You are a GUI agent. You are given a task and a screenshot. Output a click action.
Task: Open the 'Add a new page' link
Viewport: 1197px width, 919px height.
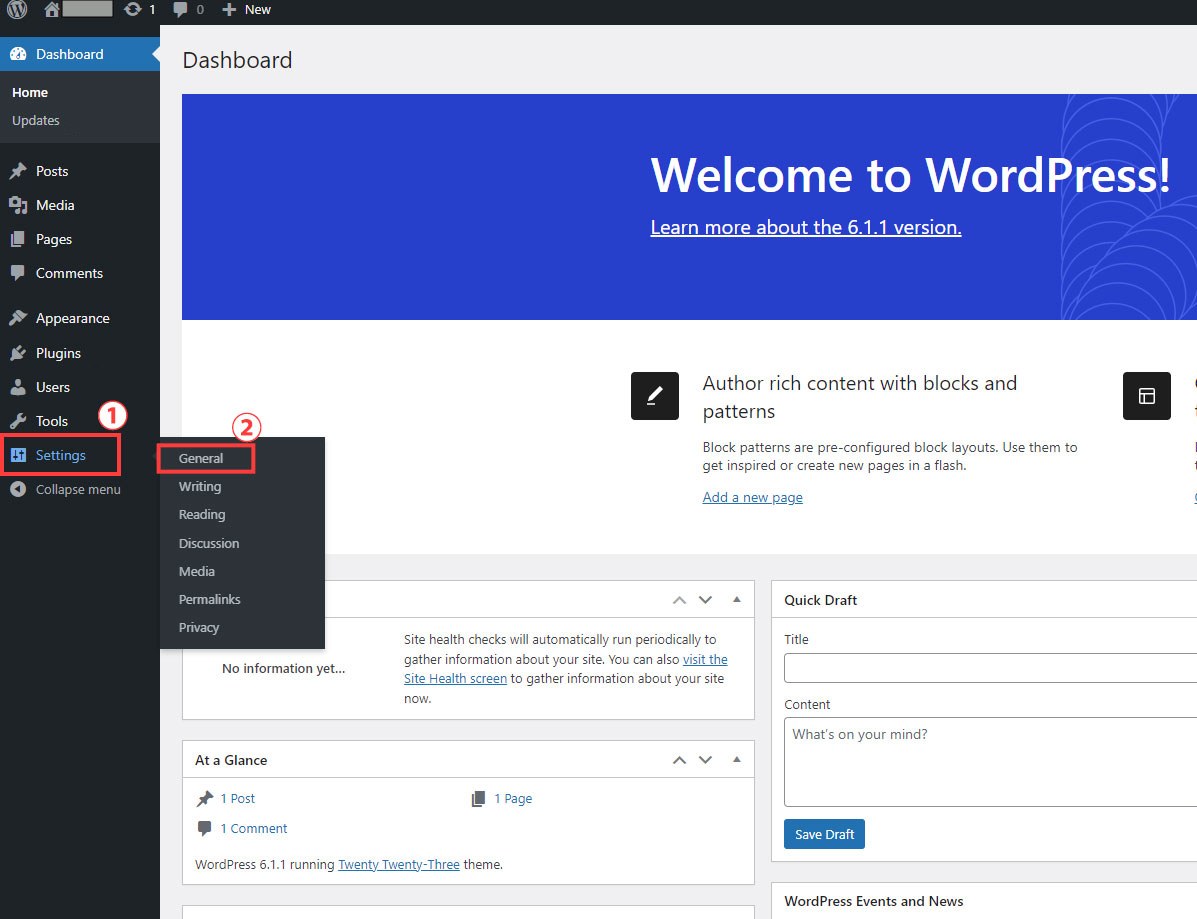tap(752, 497)
